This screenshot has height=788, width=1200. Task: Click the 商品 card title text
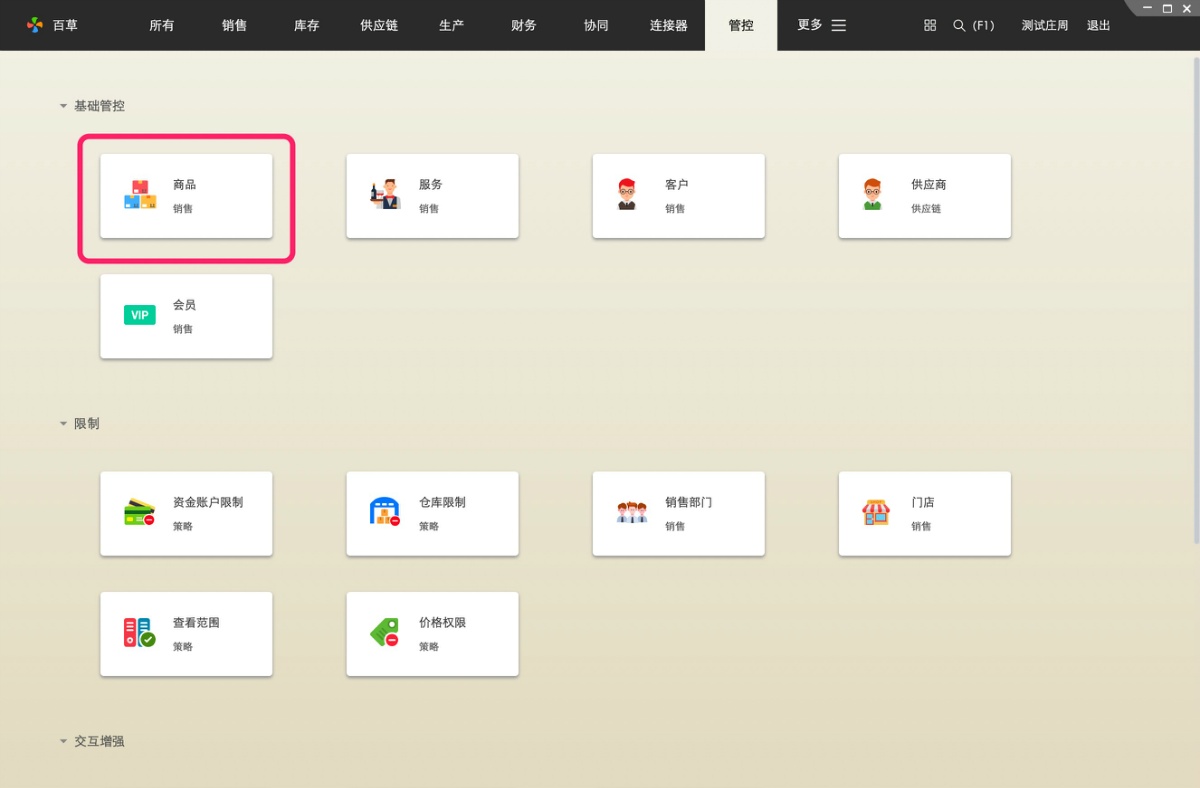[184, 185]
